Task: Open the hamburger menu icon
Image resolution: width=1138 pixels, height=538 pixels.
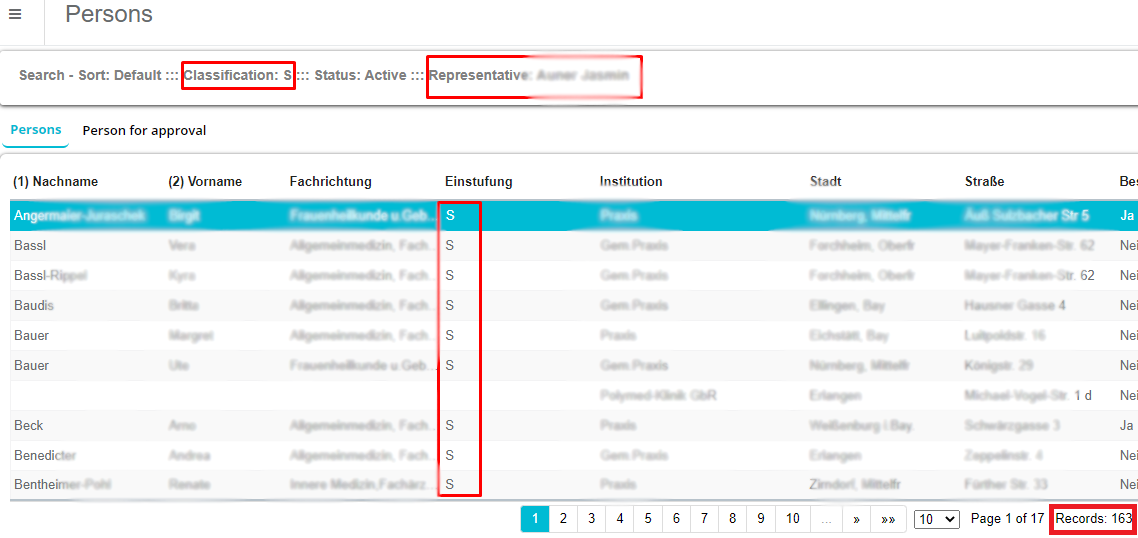Action: coord(15,14)
